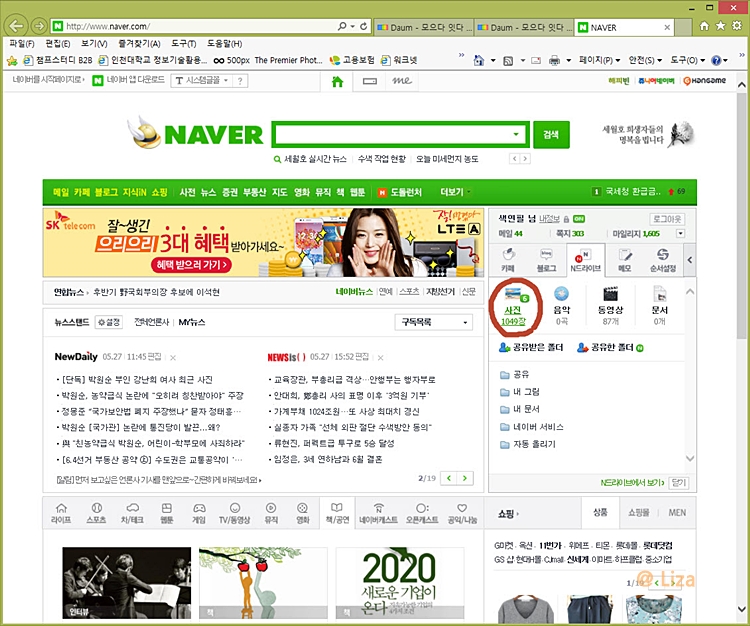Close the NAVER browser tab

667,28
